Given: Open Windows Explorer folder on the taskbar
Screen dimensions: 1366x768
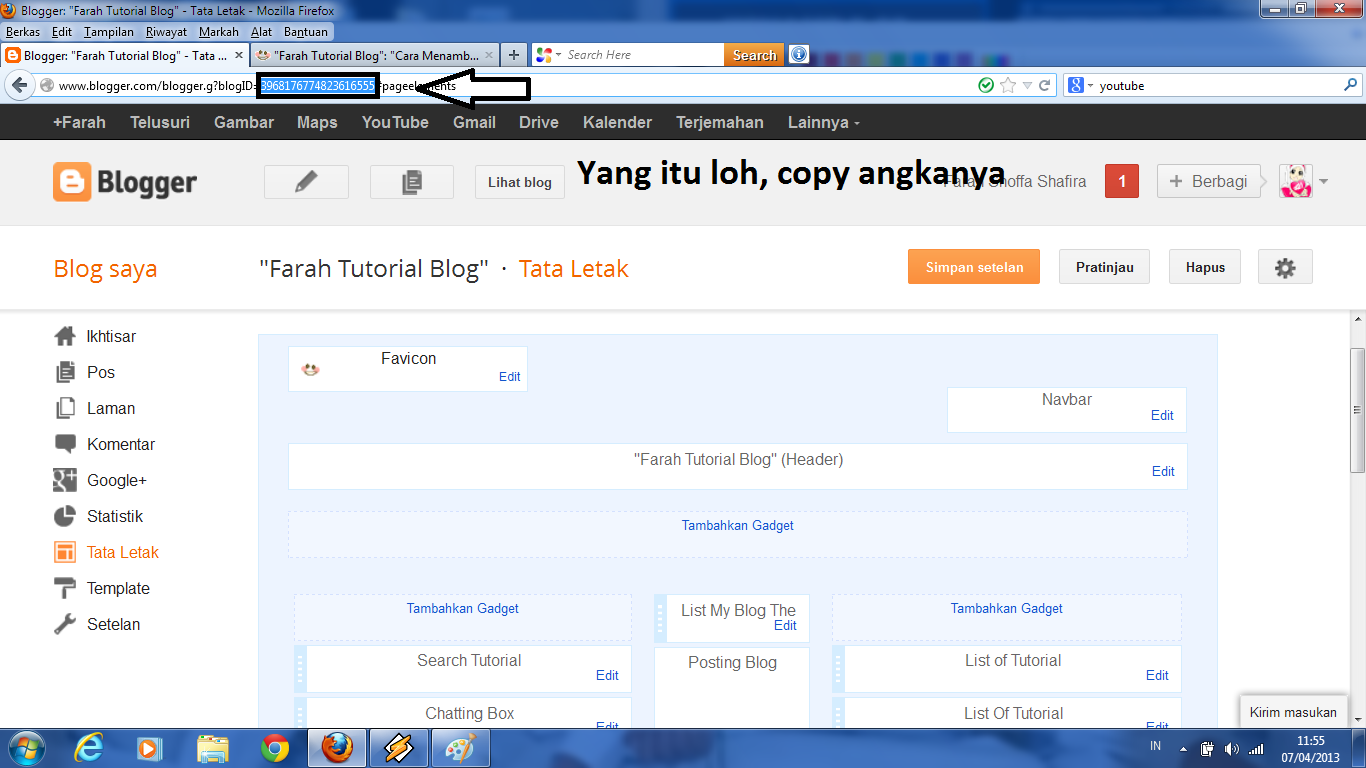Looking at the screenshot, I should (x=213, y=747).
